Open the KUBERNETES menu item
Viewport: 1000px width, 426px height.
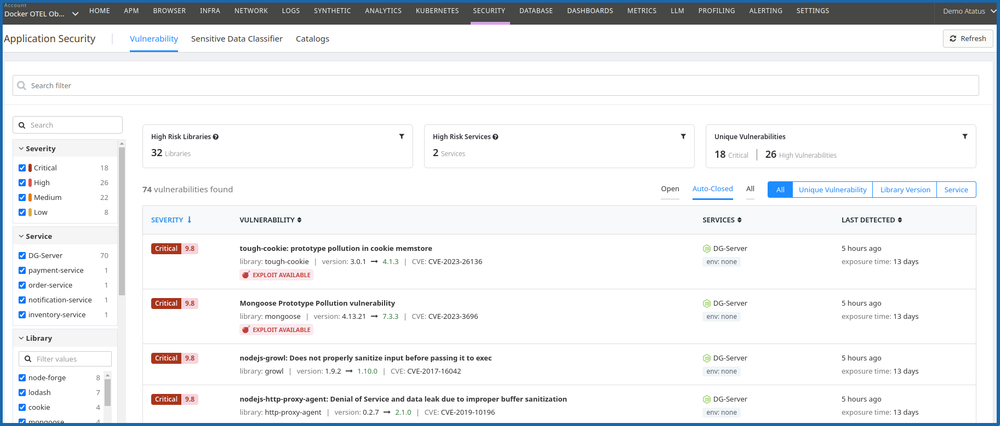[437, 11]
